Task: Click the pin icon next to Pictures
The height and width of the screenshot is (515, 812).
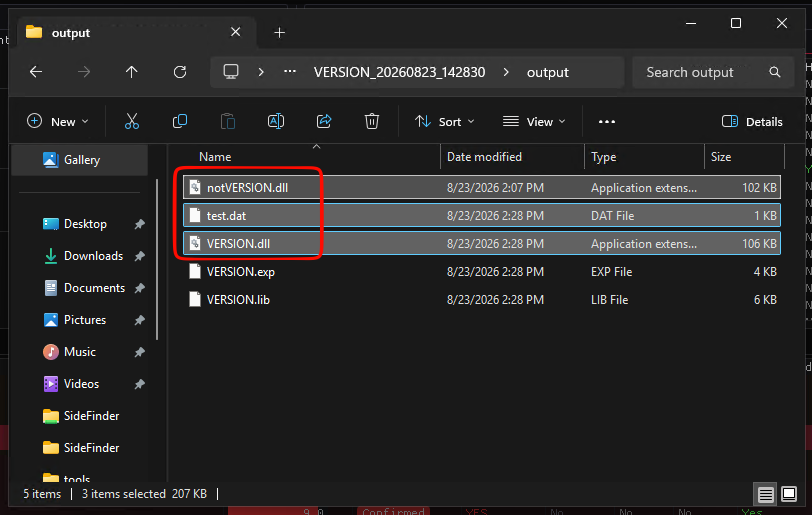Action: [139, 321]
